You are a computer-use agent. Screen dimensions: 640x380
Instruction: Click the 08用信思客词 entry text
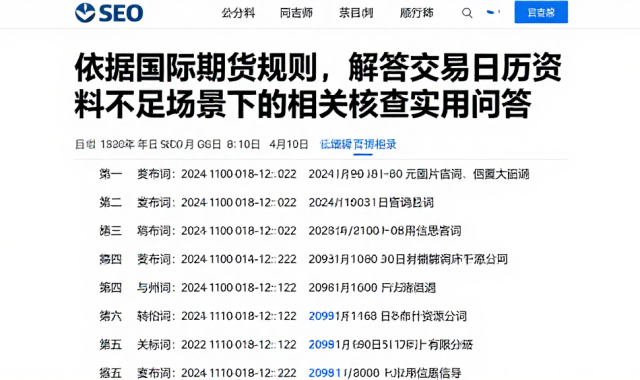point(426,231)
